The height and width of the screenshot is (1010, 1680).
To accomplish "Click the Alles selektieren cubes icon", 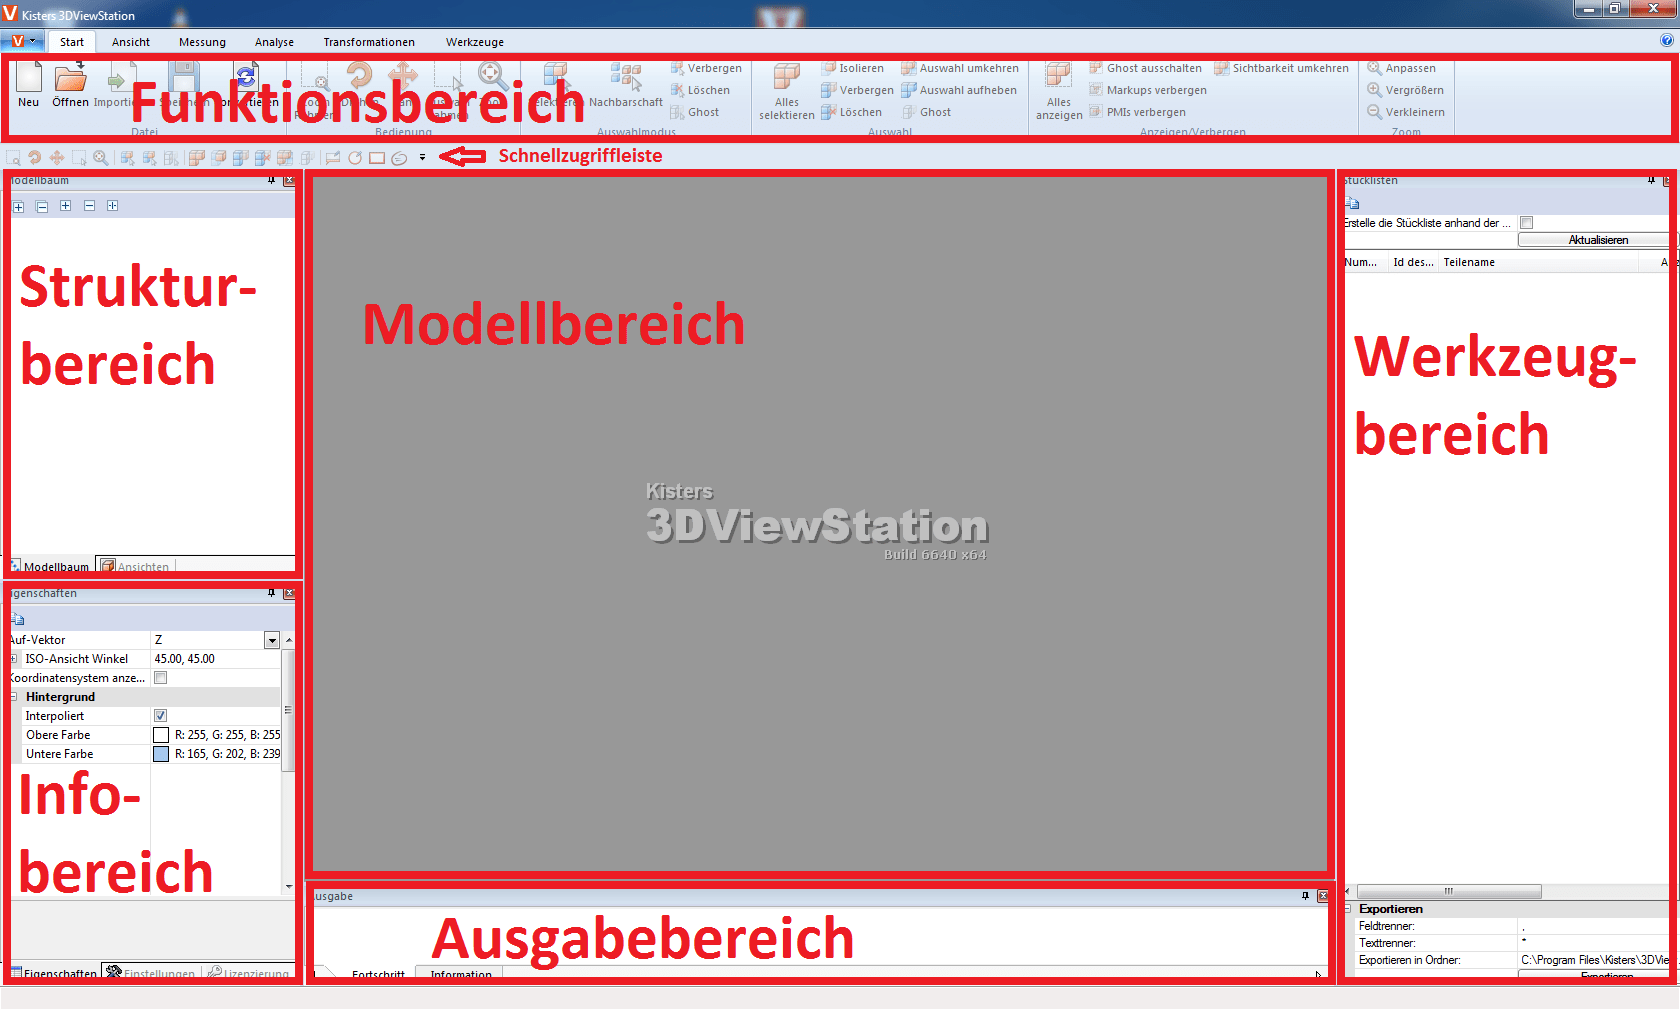I will pos(787,77).
